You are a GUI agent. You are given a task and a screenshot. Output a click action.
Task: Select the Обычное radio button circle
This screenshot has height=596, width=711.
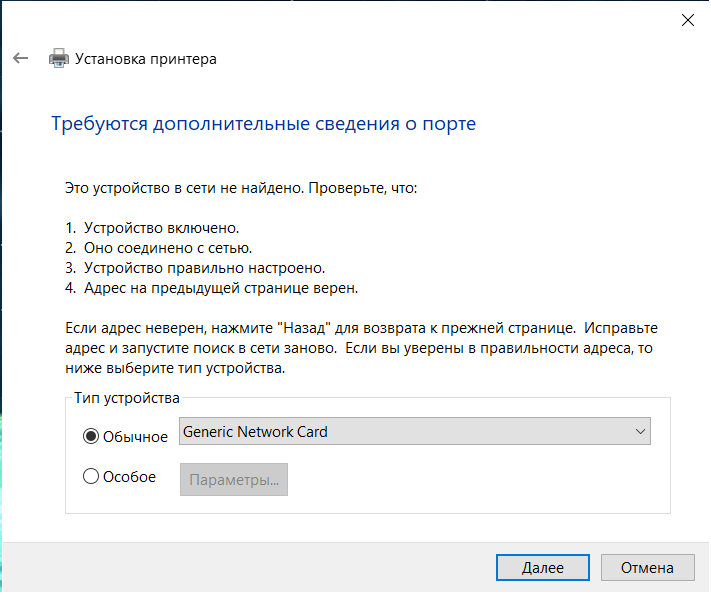pos(91,437)
